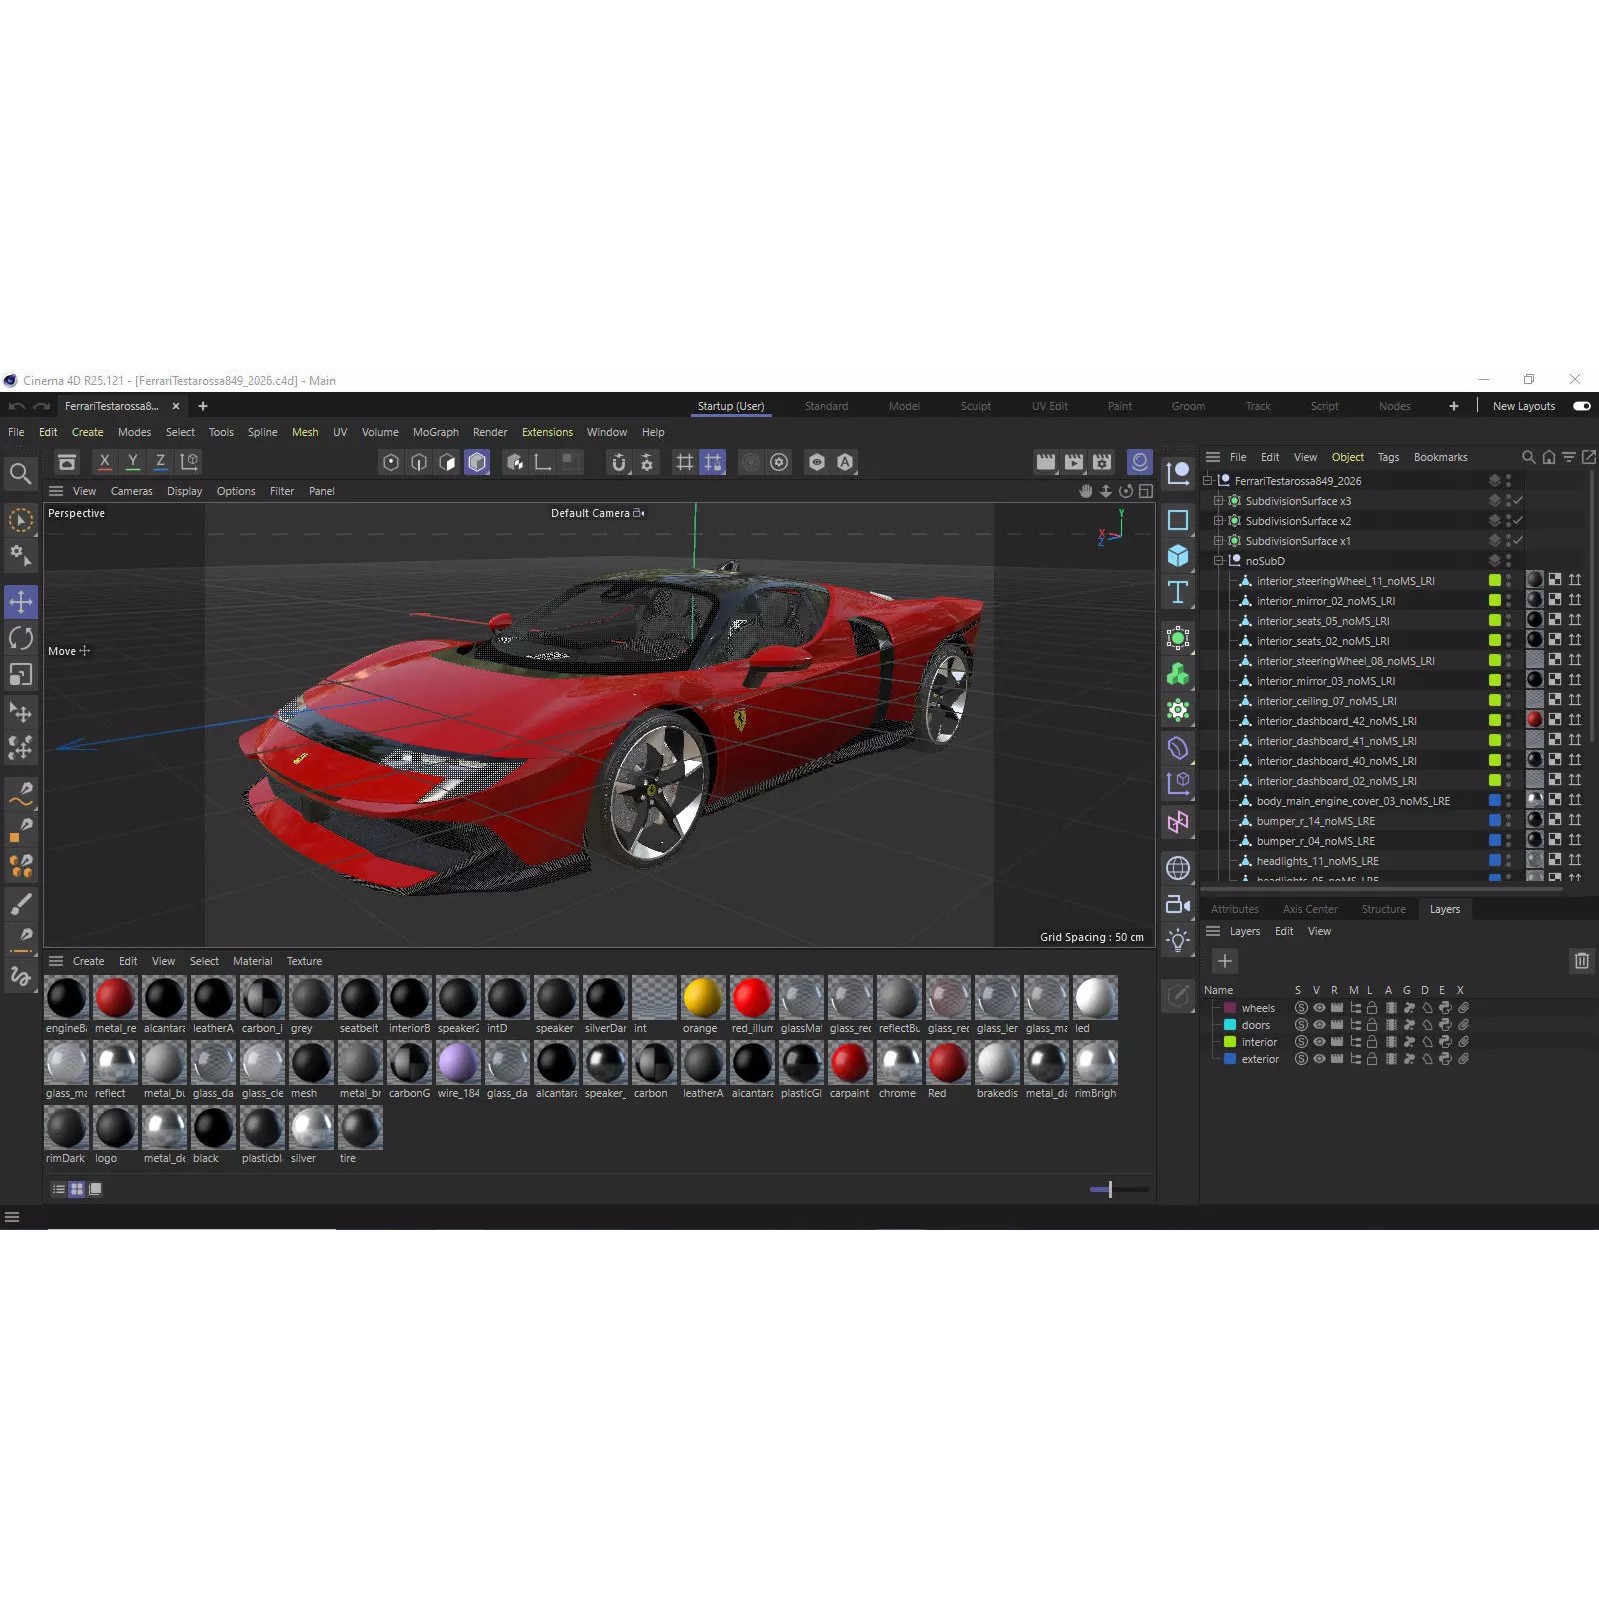Click object manager search magnifier icon
Image resolution: width=1599 pixels, height=1599 pixels.
pyautogui.click(x=1528, y=457)
